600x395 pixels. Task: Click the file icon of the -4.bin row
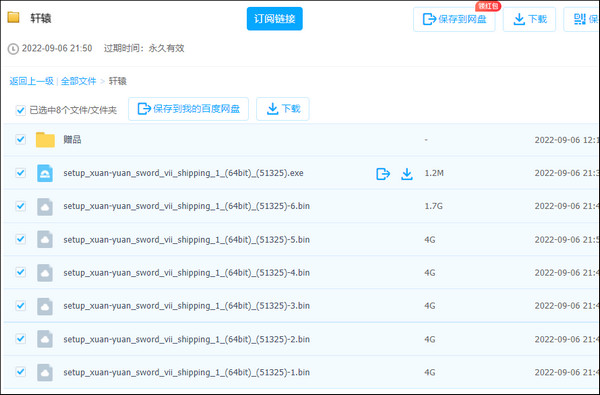[45, 273]
